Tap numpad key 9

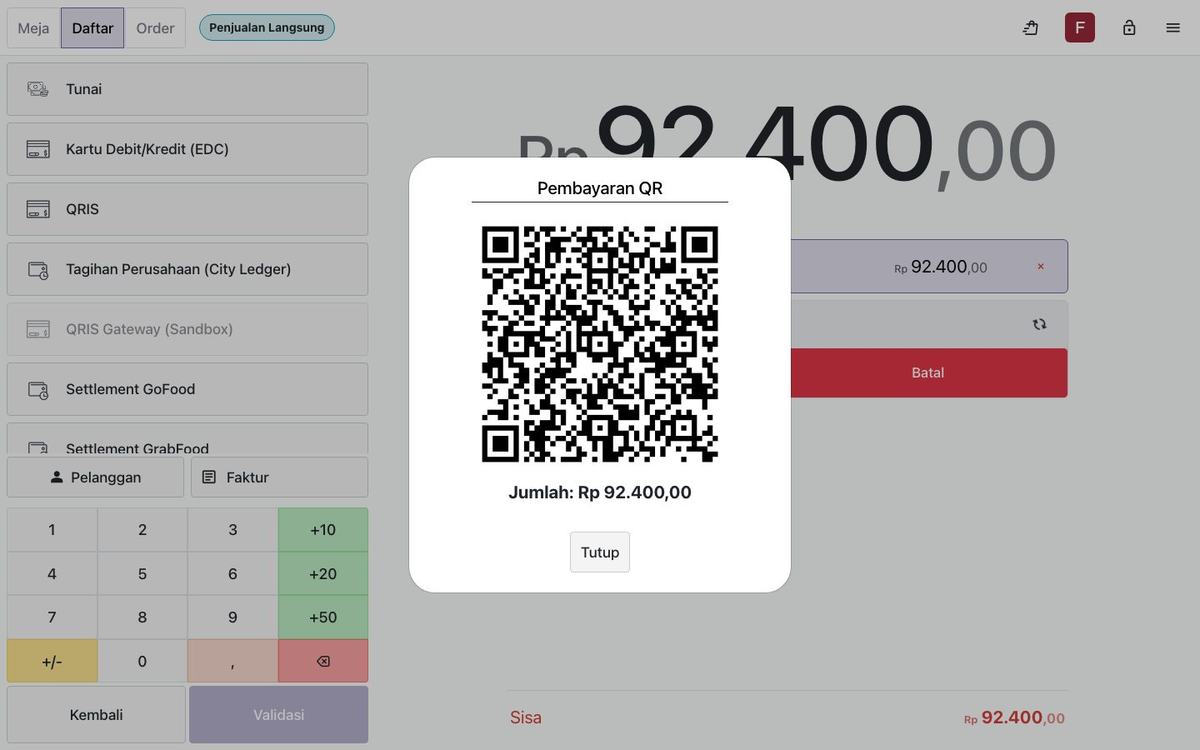[x=233, y=618]
